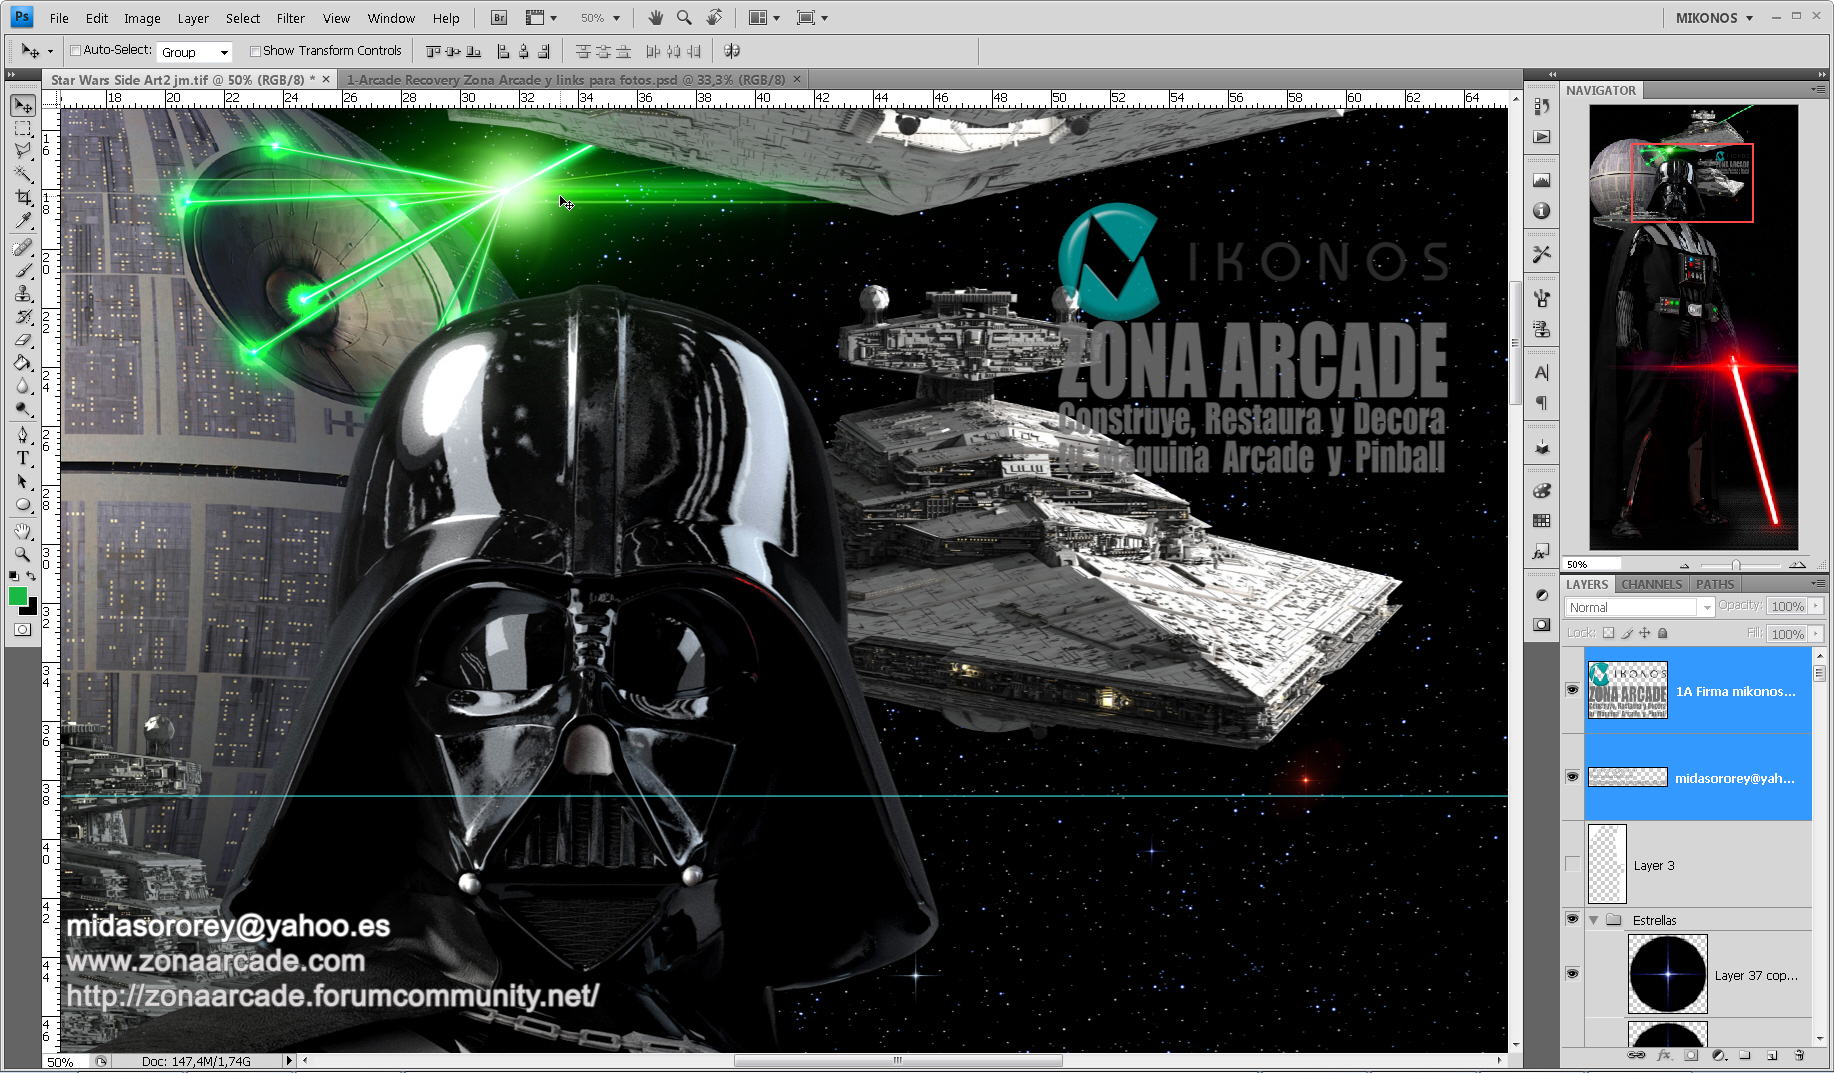Open the Screen Mode dropdown
Screen dimensions: 1834x1073
coord(812,18)
